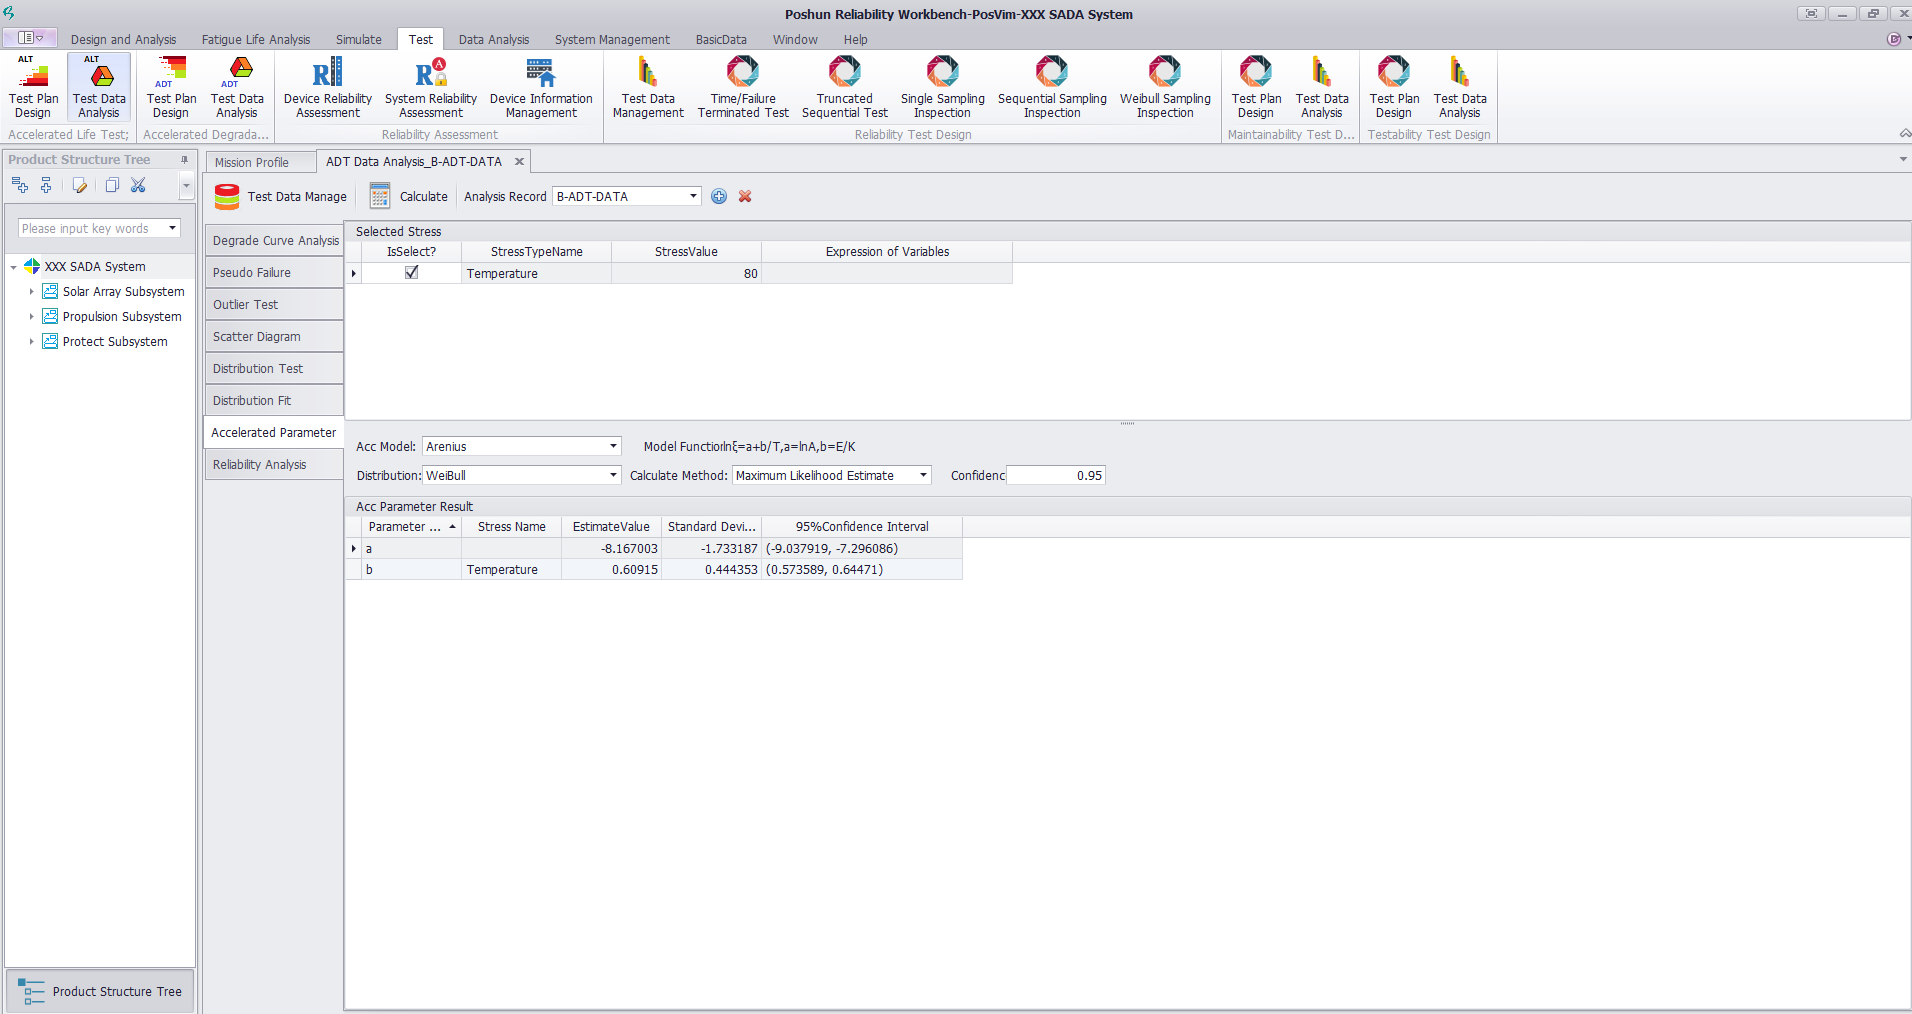Viewport: 1912px width, 1014px height.
Task: Open Maintainability Test Data Analysis
Action: click(x=1322, y=87)
